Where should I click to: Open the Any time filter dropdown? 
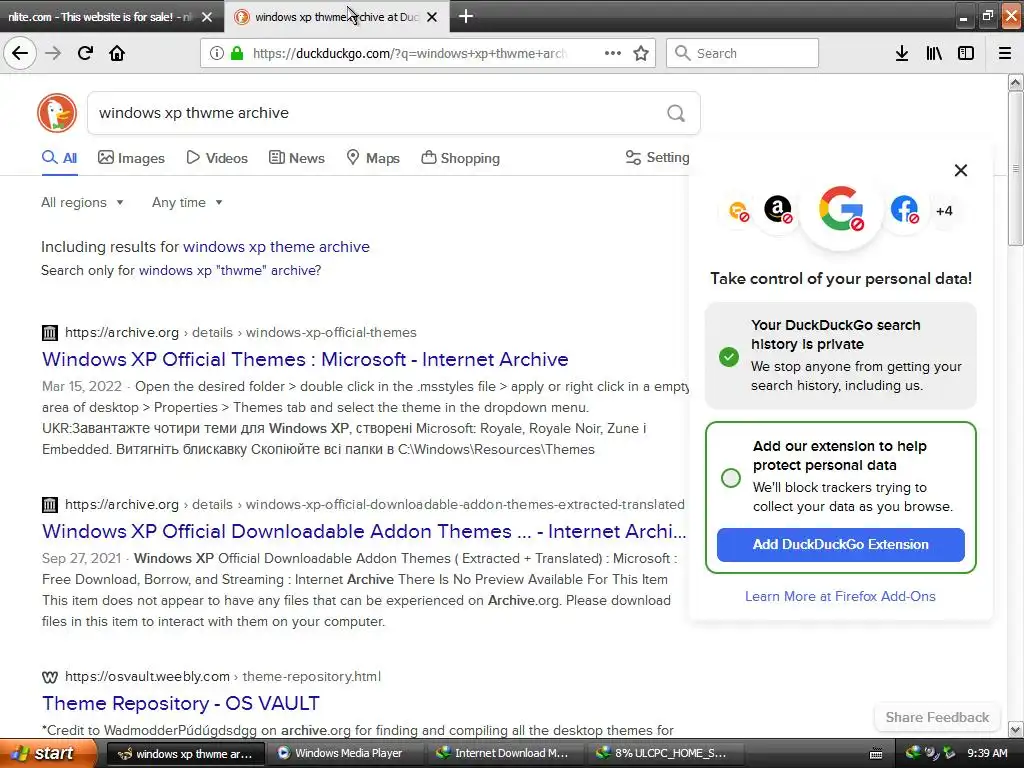point(187,202)
